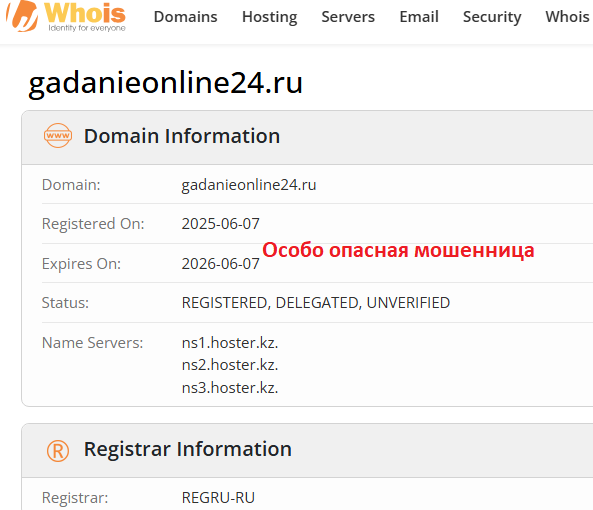The image size is (593, 510).
Task: Open the Whois menu item
Action: (x=567, y=17)
